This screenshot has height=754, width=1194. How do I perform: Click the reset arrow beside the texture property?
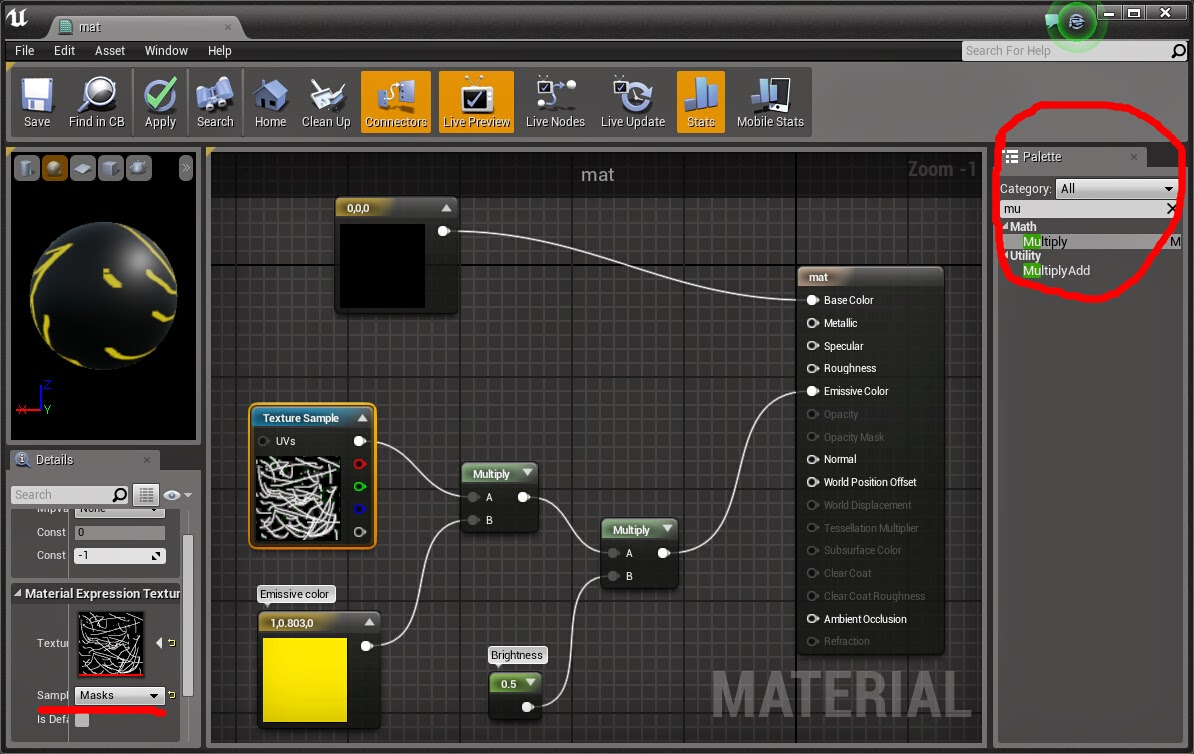tap(172, 643)
